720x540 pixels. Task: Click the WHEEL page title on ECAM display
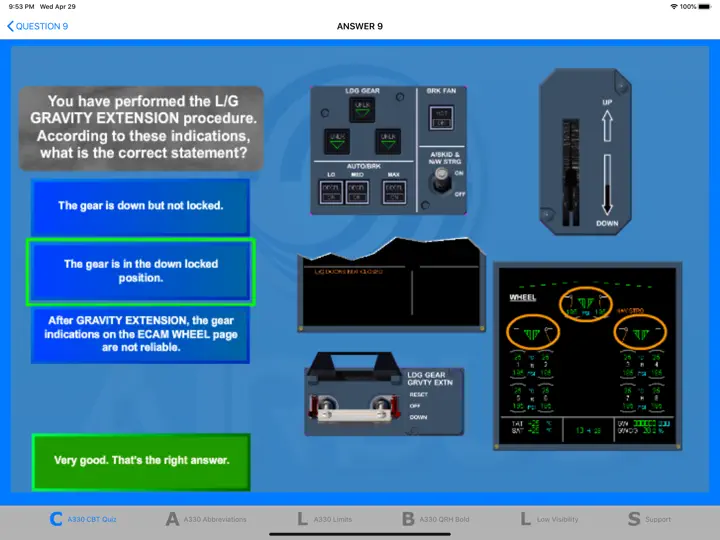[523, 298]
